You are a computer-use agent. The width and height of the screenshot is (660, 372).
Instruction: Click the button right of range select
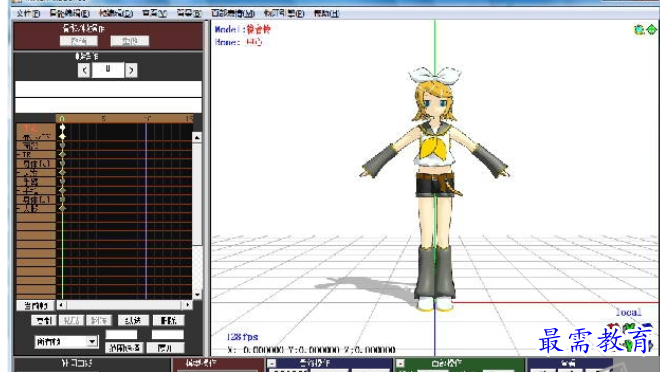click(x=165, y=348)
